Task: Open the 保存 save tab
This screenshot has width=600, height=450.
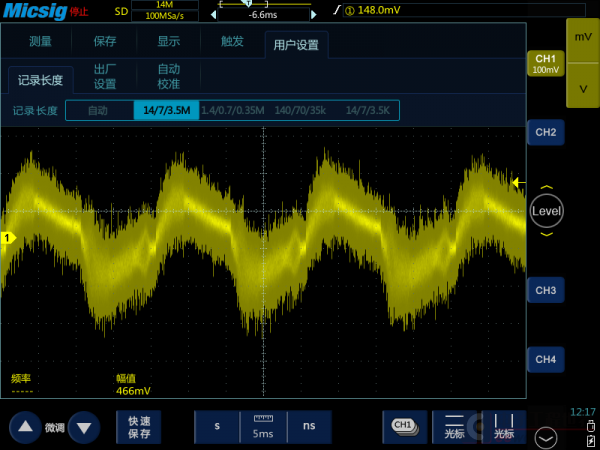Action: (105, 41)
